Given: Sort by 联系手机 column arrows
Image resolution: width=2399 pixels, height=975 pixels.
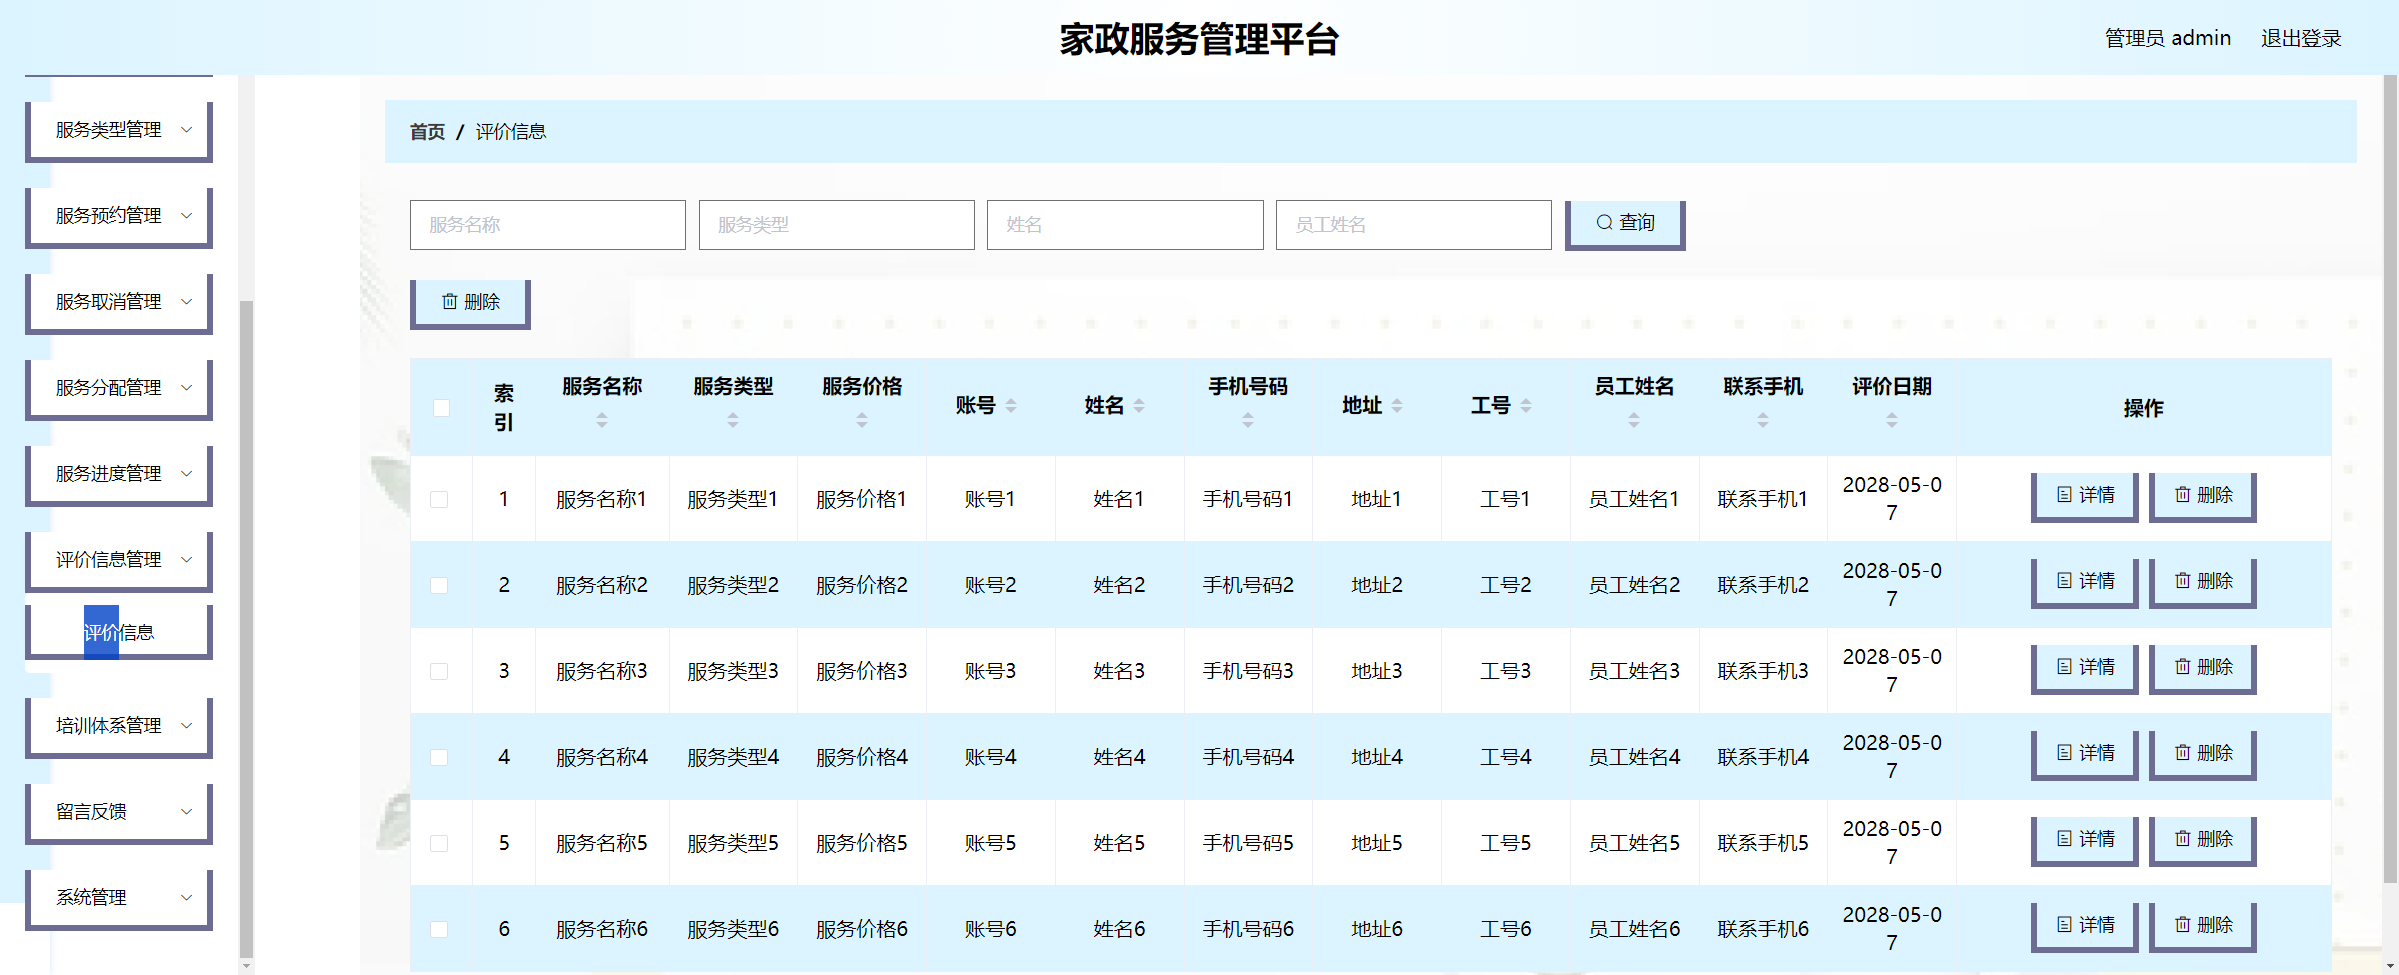Looking at the screenshot, I should coord(1763,421).
